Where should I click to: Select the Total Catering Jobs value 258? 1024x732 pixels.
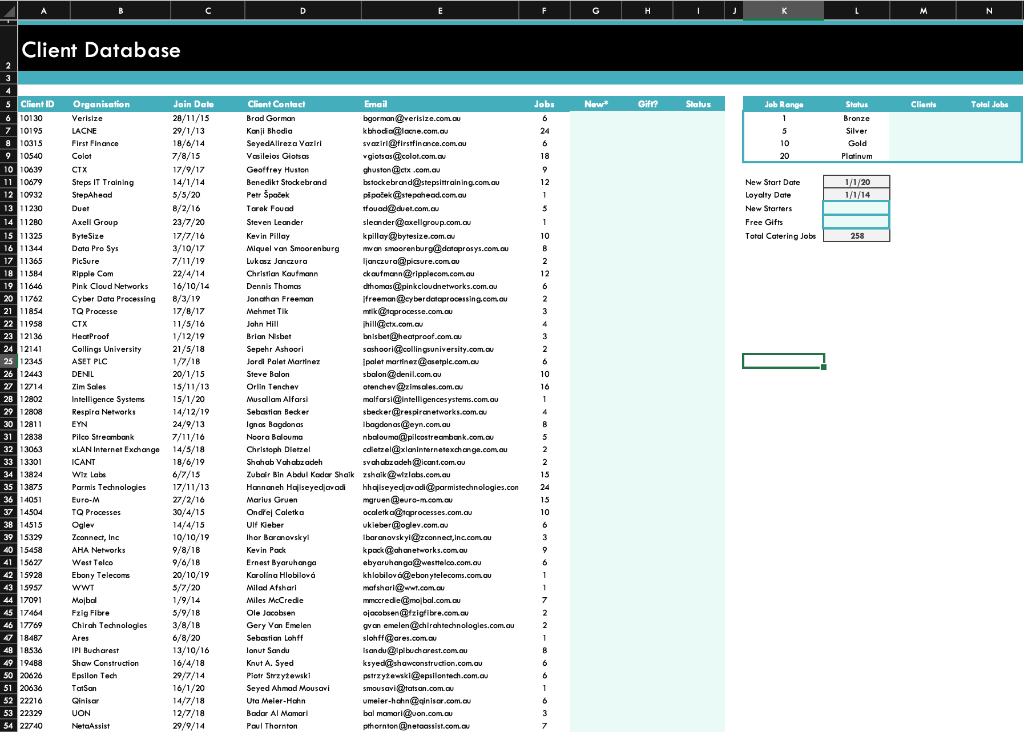[x=856, y=235]
